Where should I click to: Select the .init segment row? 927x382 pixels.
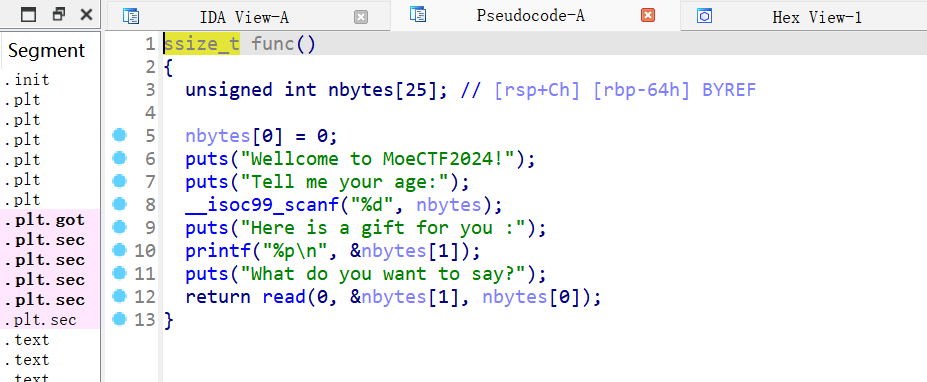tap(50, 80)
